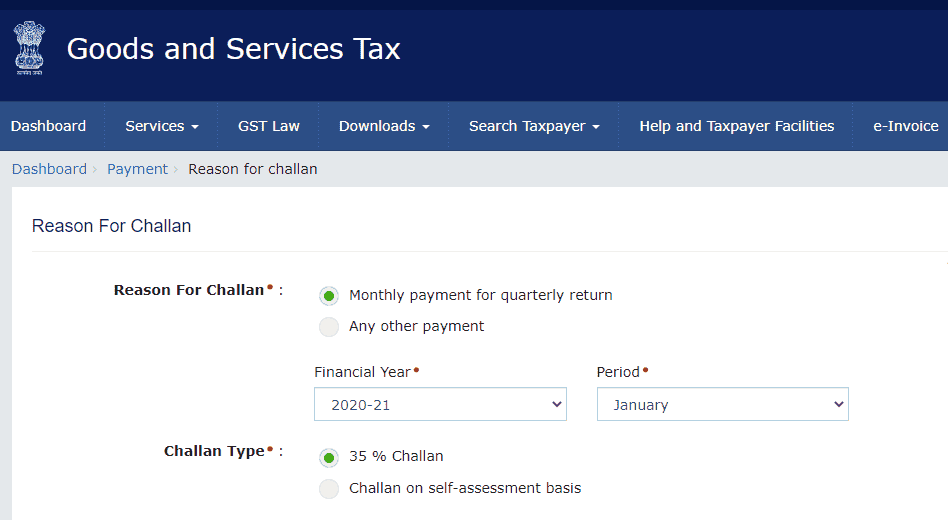Open the Period dropdown showing January

(x=722, y=405)
